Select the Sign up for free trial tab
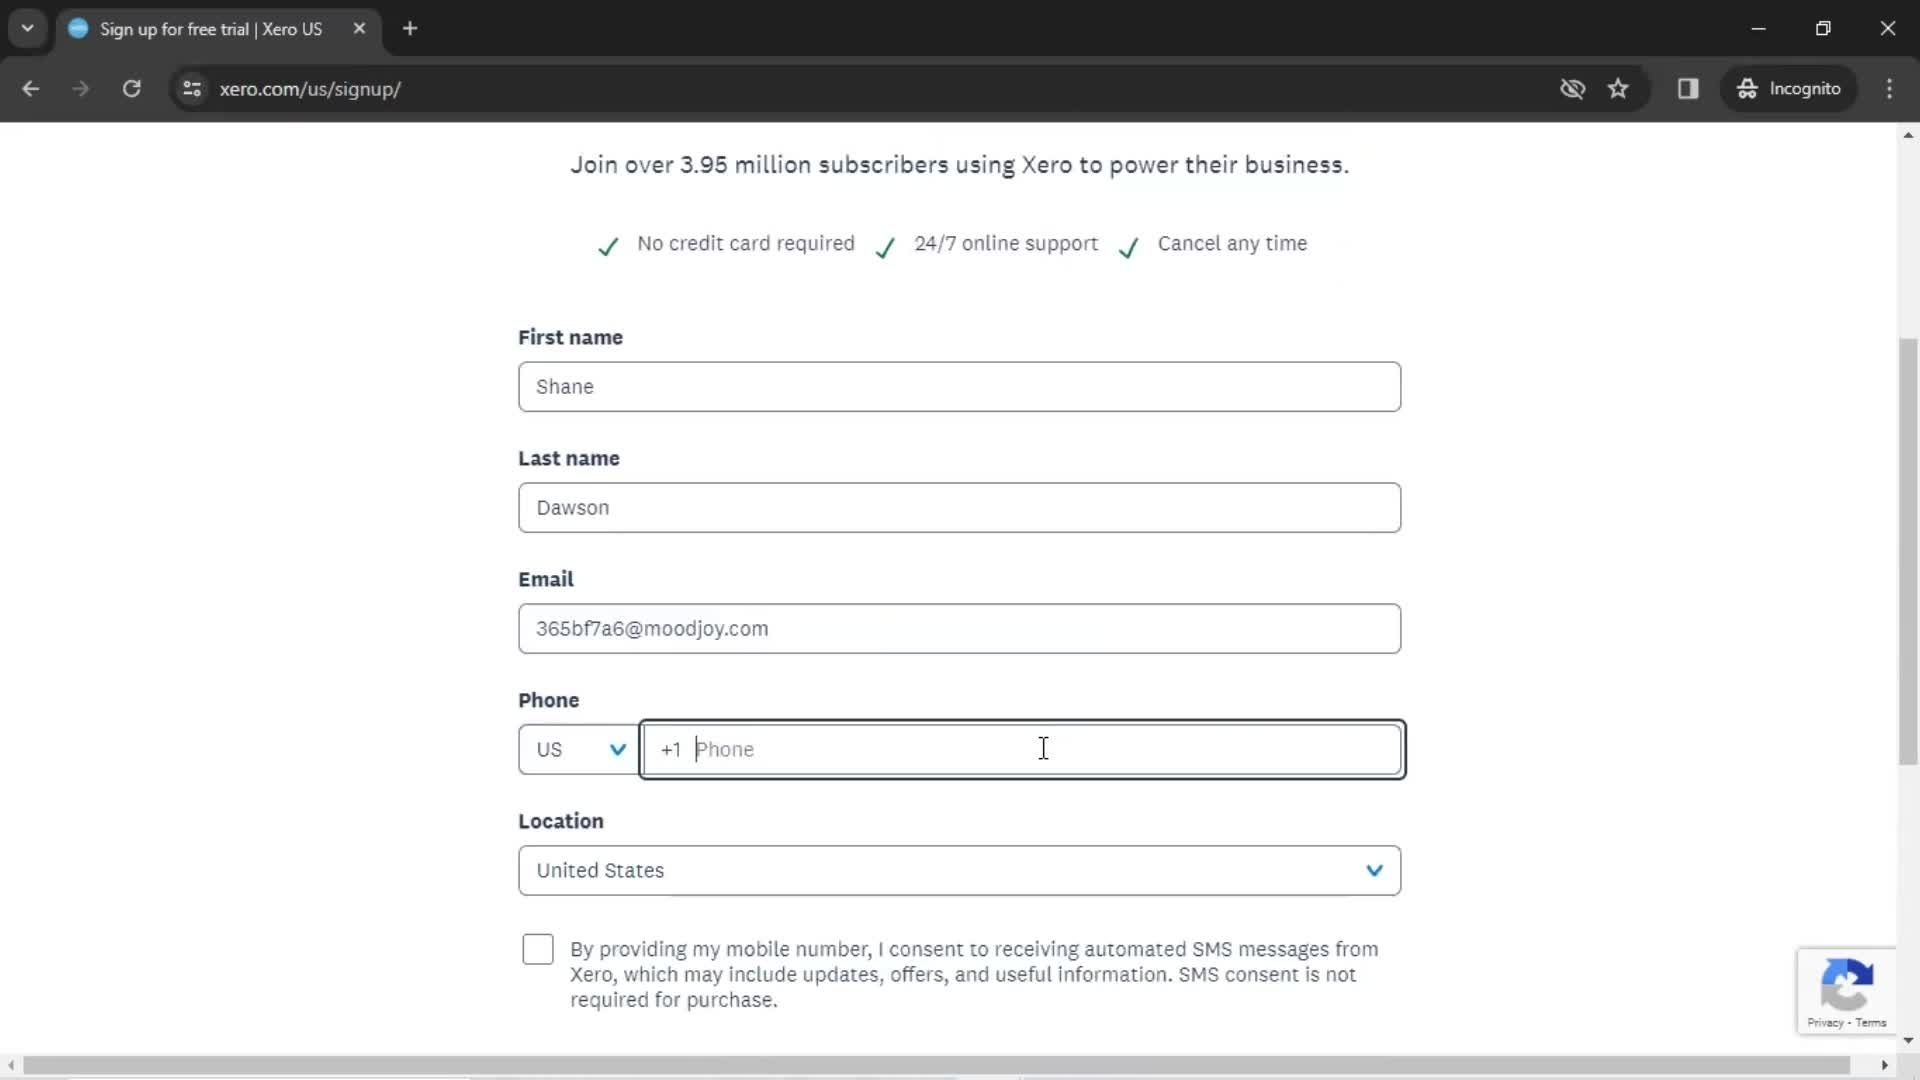This screenshot has width=1920, height=1080. [x=210, y=29]
